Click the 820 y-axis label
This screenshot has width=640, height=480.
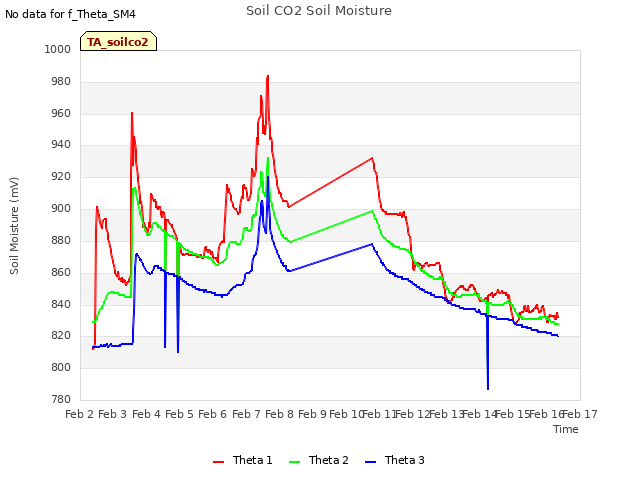click(x=61, y=336)
